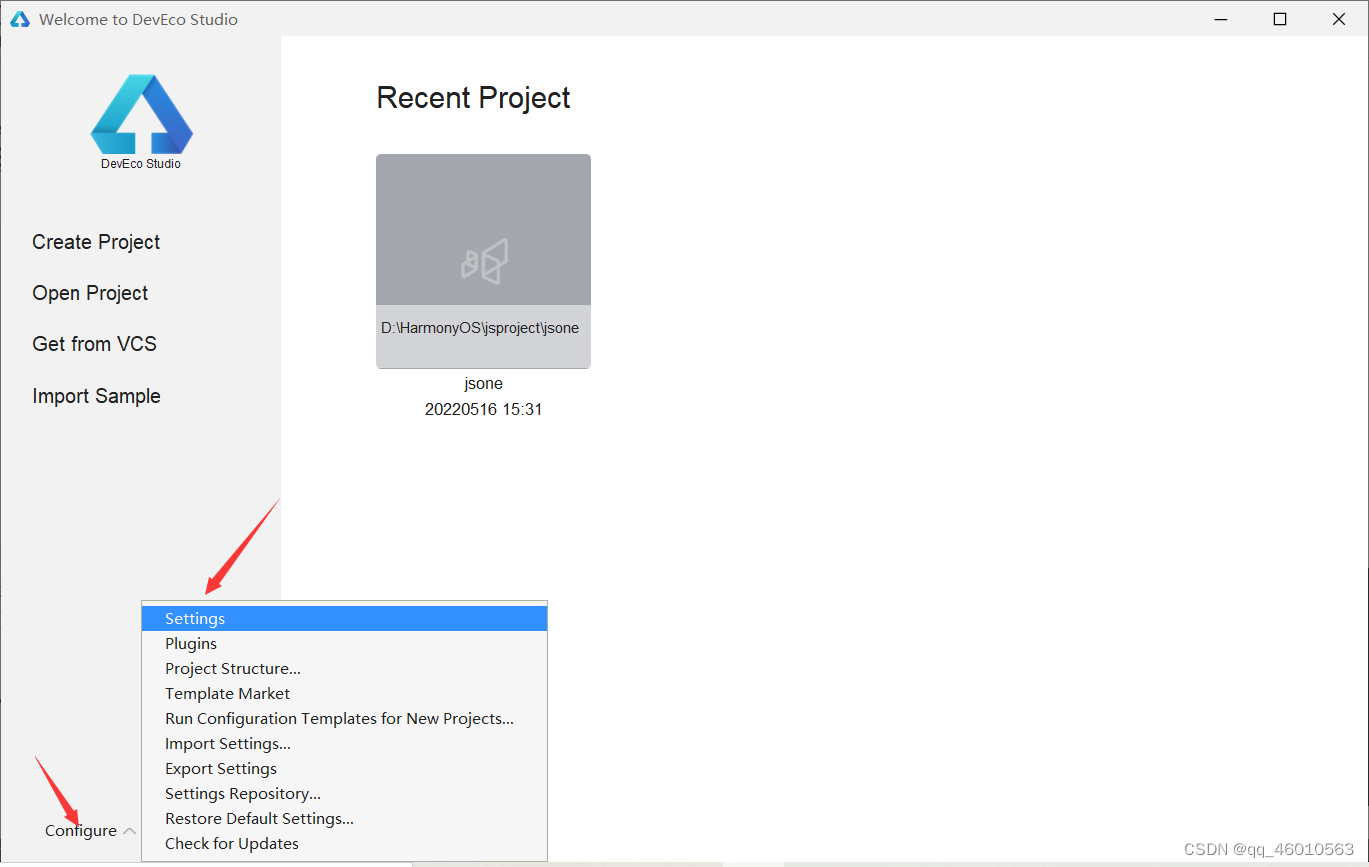Image resolution: width=1369 pixels, height=867 pixels.
Task: Open Template Market menu item
Action: (x=345, y=694)
